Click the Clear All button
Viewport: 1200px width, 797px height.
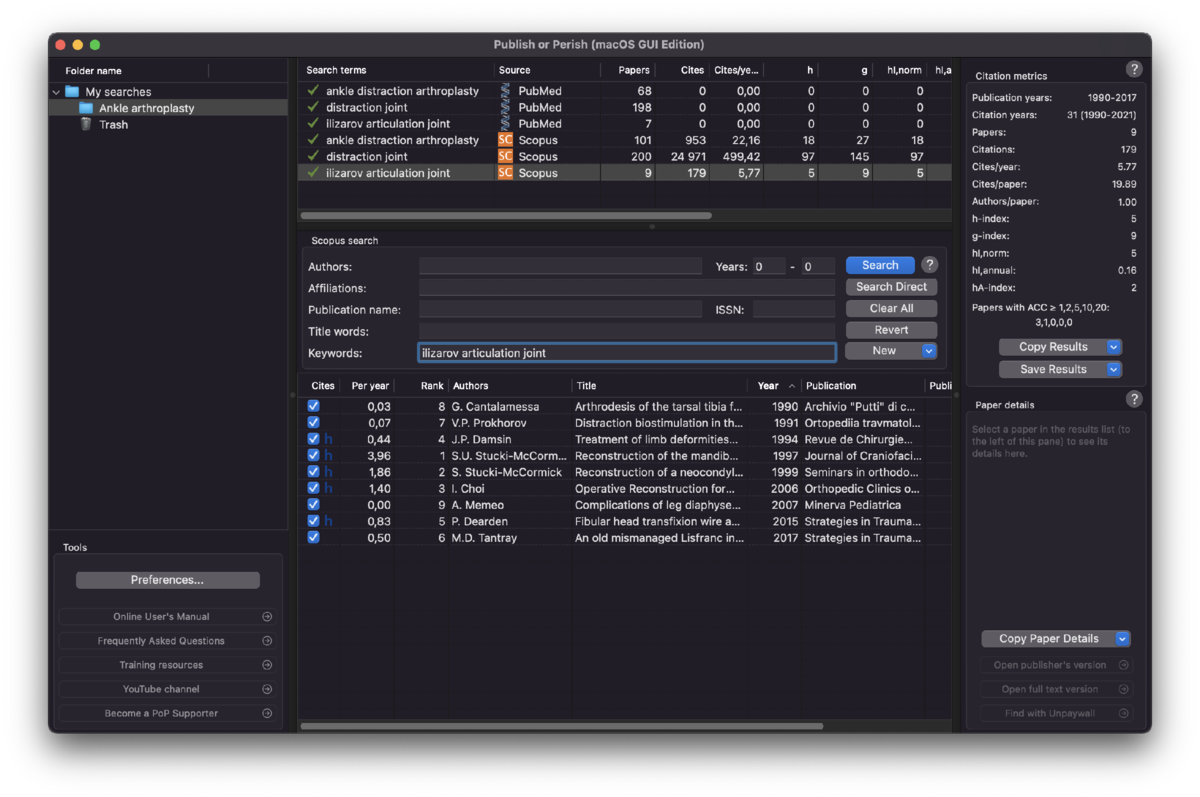[891, 308]
